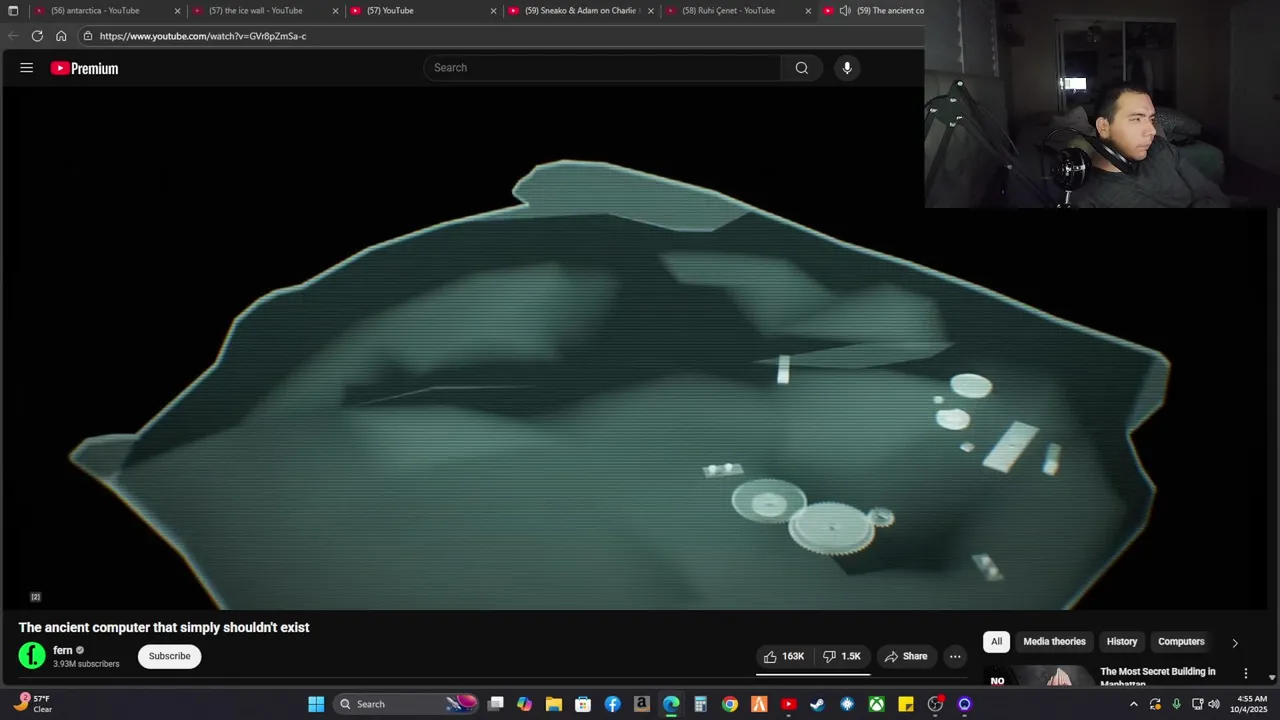Close the Ruhi Çenet tab
1280x720 pixels.
(x=808, y=11)
